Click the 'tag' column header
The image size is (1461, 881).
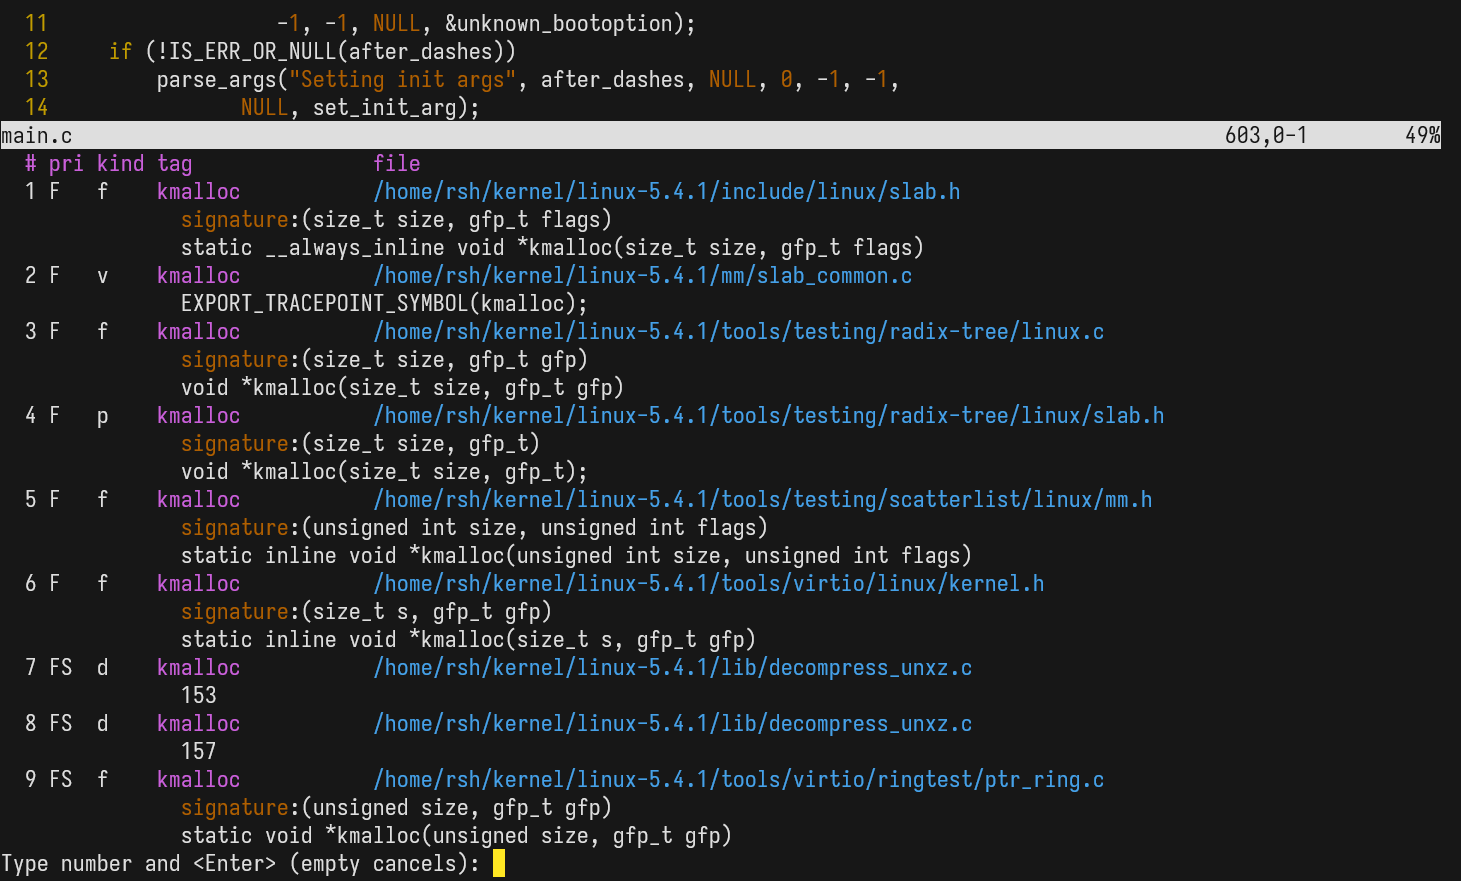coord(174,163)
